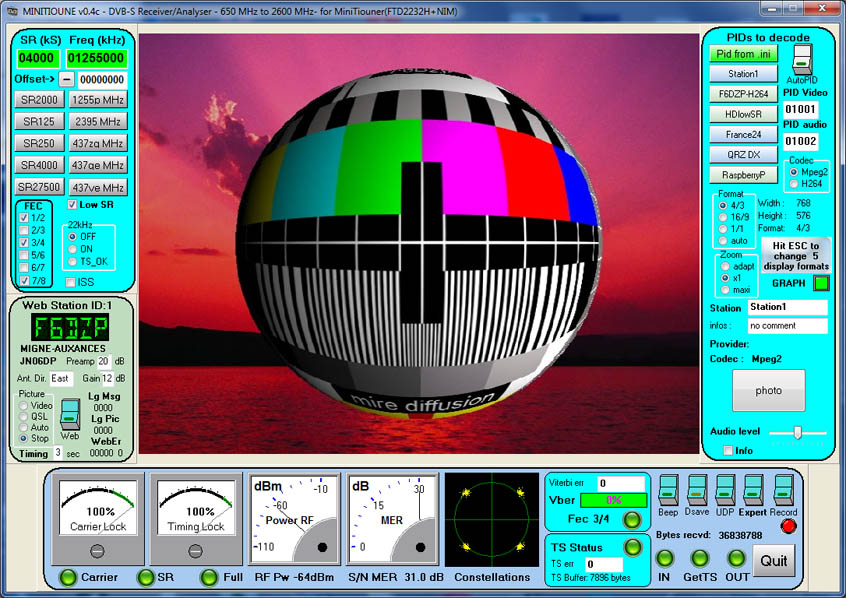This screenshot has width=846, height=598.
Task: Flip the Beep rocker switch
Action: click(668, 489)
